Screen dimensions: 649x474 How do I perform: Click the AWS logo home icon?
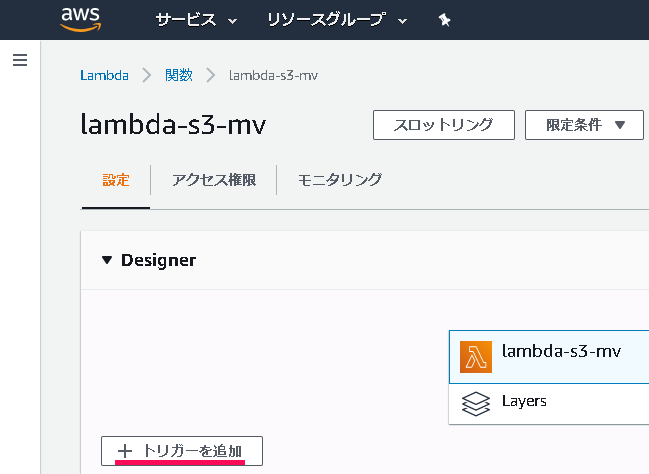click(x=81, y=19)
